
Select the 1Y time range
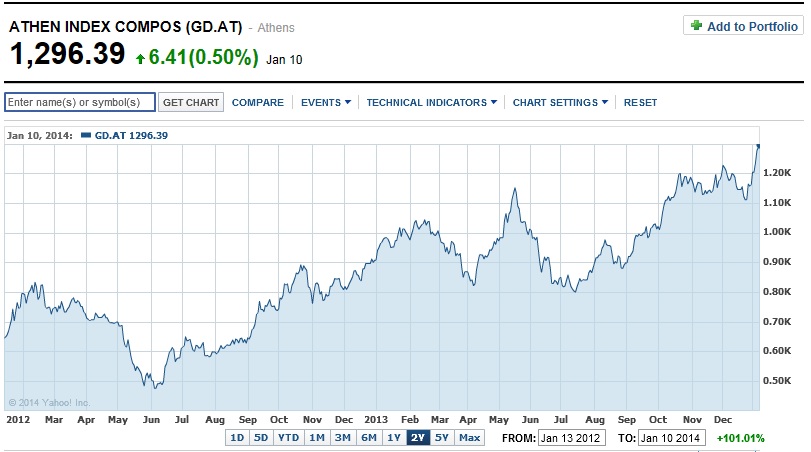click(394, 438)
